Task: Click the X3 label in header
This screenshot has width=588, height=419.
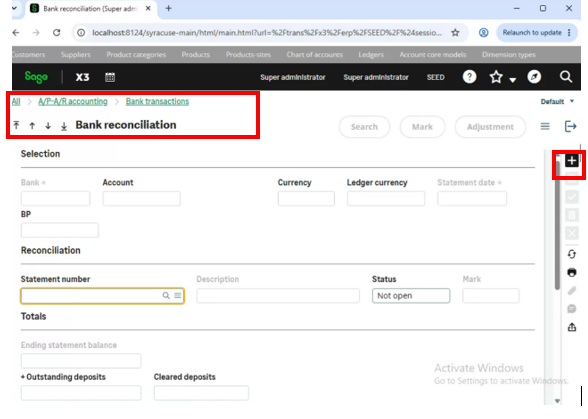Action: 82,77
